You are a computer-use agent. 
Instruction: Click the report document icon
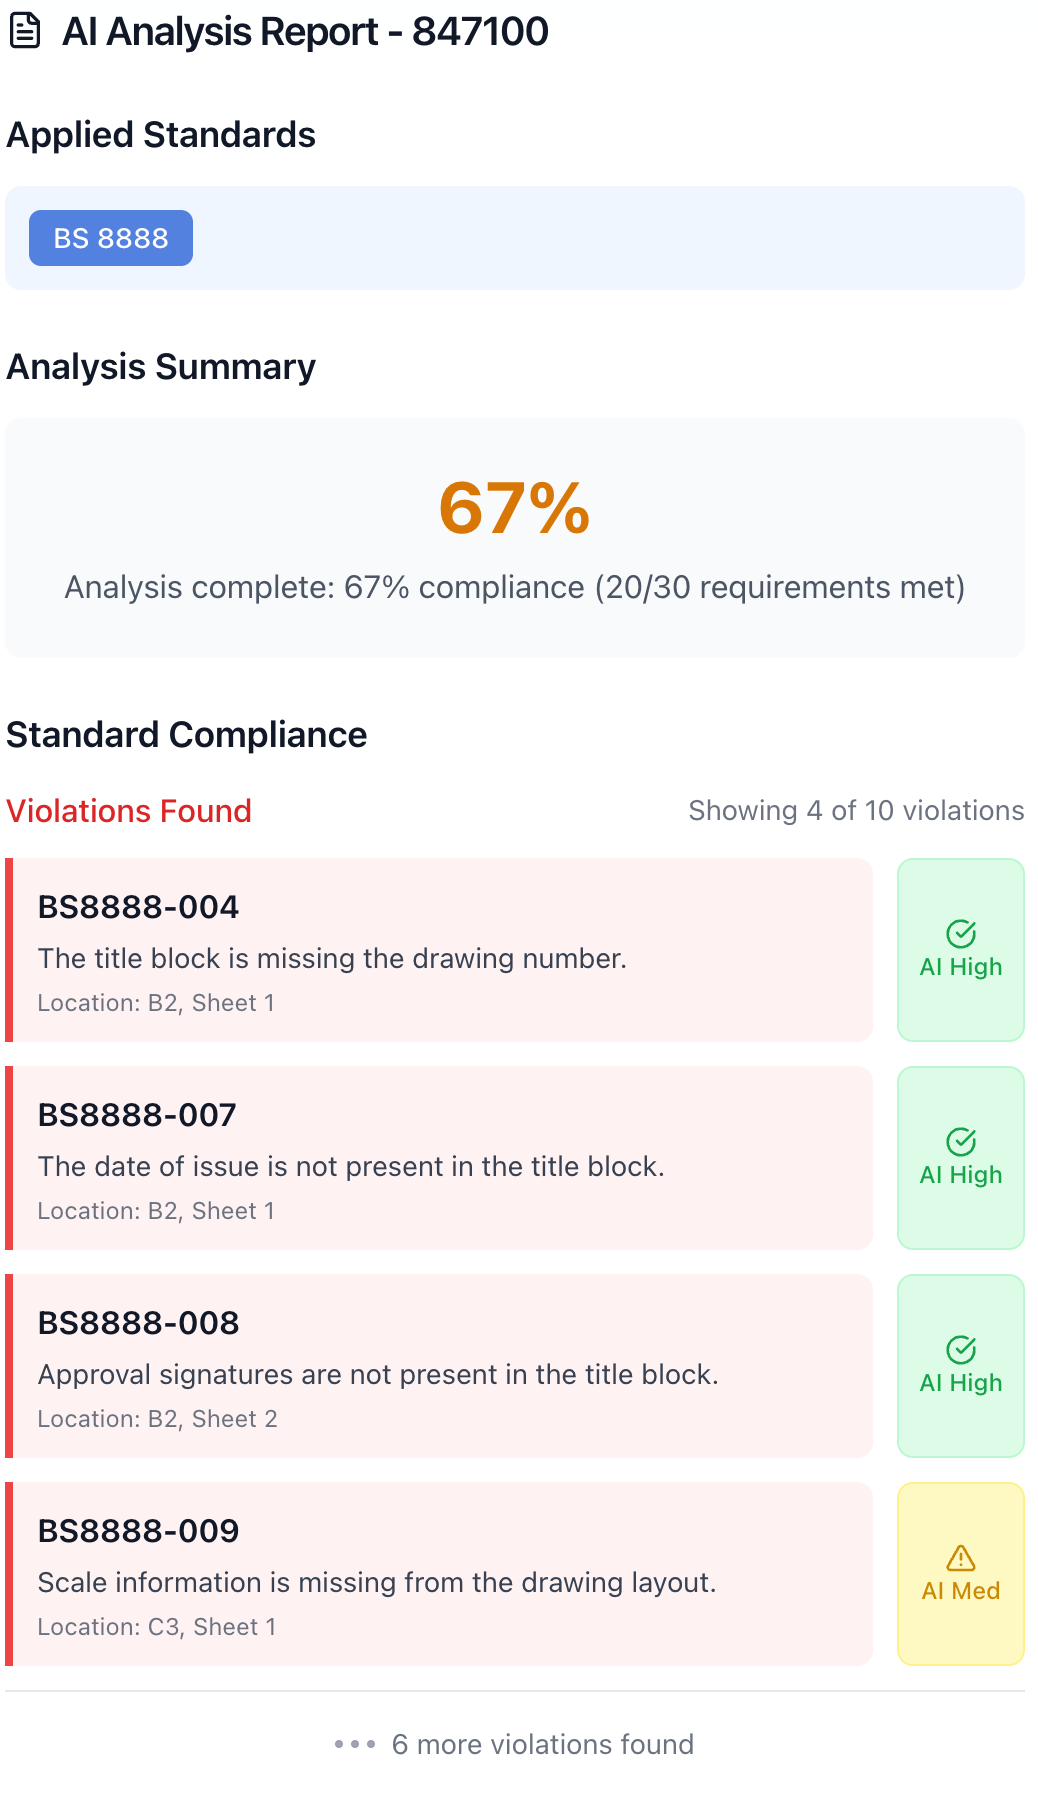[25, 31]
